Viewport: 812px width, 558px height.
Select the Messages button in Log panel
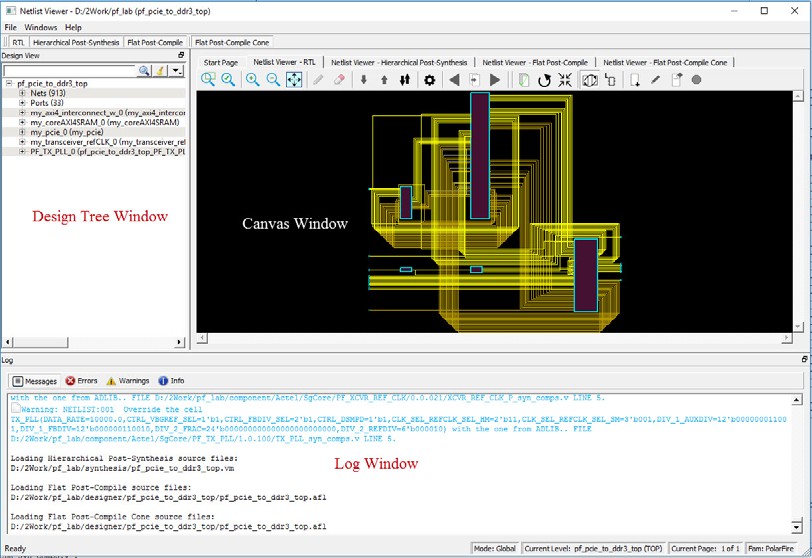pyautogui.click(x=35, y=381)
